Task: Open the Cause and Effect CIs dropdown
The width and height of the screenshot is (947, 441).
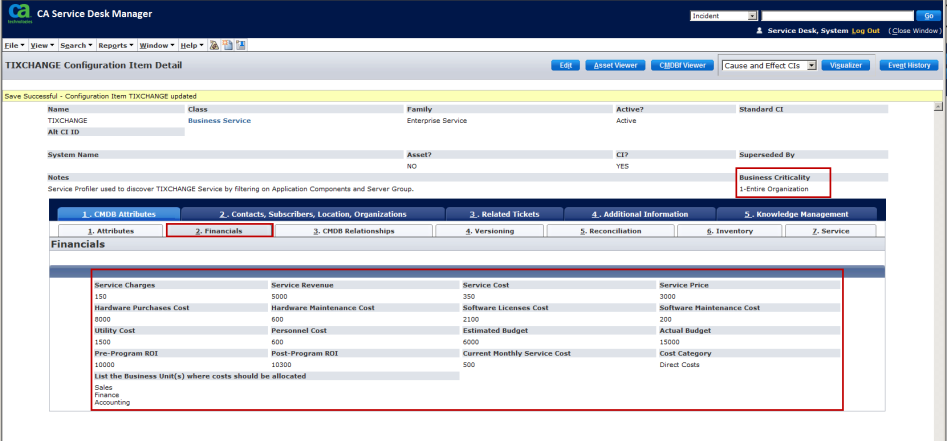Action: coord(769,65)
